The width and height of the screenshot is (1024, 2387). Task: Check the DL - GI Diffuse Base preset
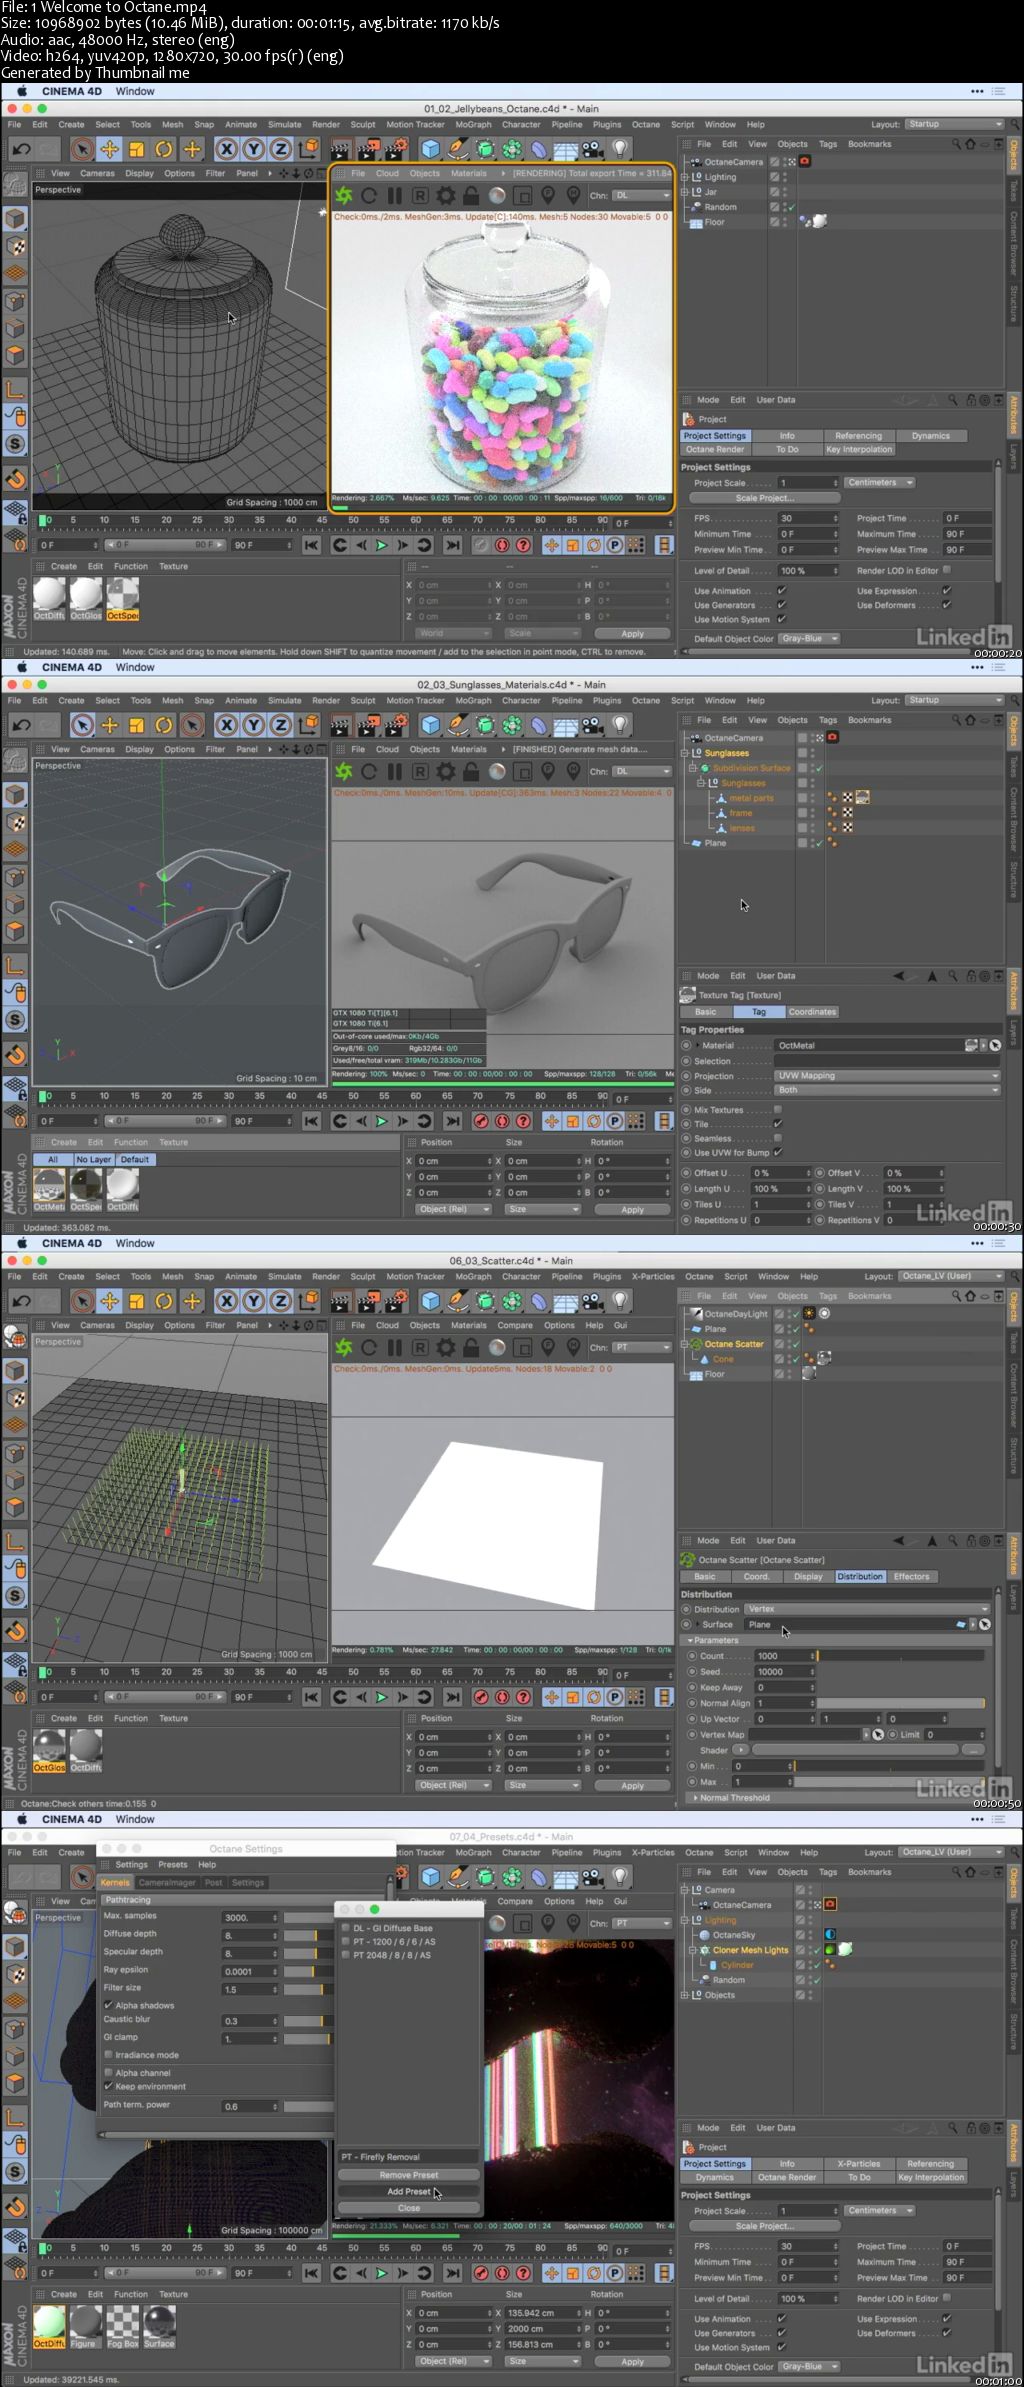pos(346,1928)
